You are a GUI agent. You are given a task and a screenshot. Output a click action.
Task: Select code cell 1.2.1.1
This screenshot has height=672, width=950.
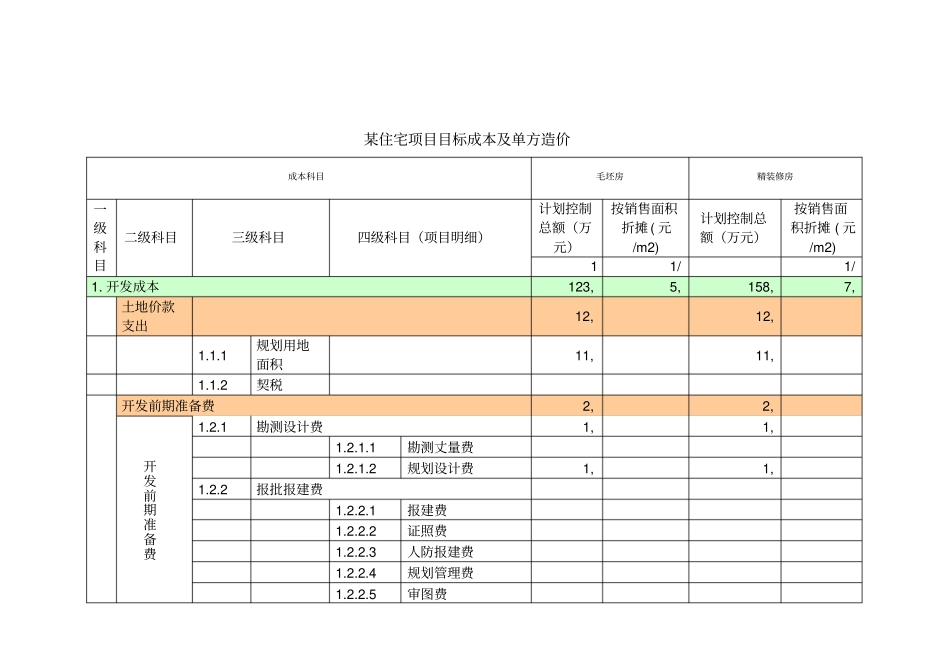coord(365,447)
